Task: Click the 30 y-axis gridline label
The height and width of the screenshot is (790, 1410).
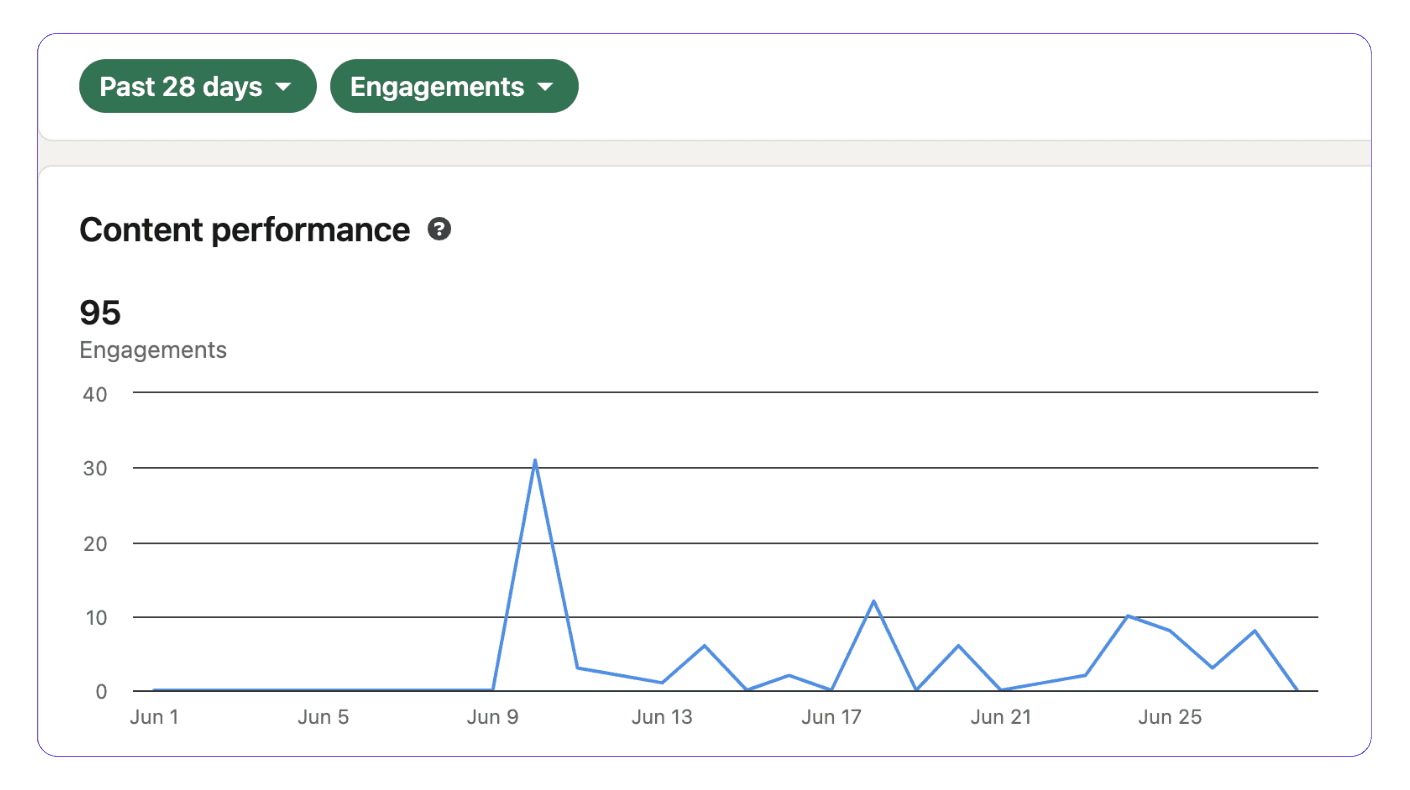Action: 94,468
